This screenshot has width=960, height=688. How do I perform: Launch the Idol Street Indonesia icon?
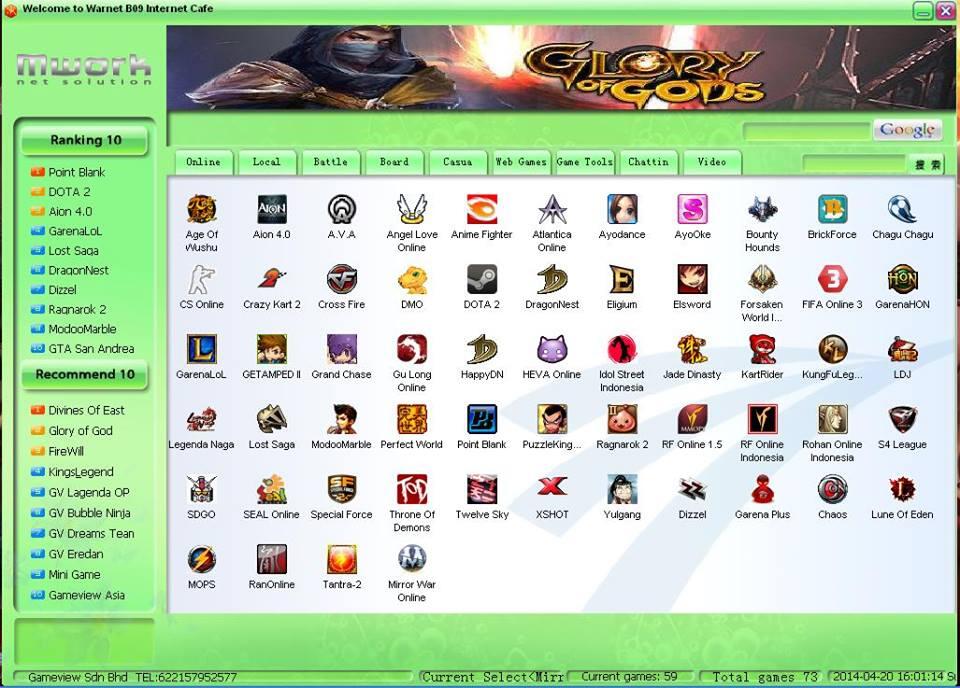point(622,350)
